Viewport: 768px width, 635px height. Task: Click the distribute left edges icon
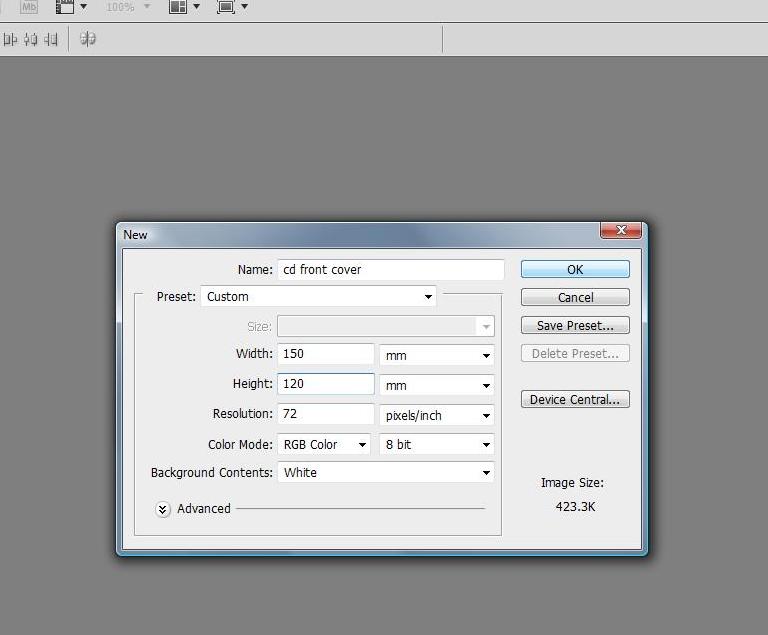[x=10, y=39]
